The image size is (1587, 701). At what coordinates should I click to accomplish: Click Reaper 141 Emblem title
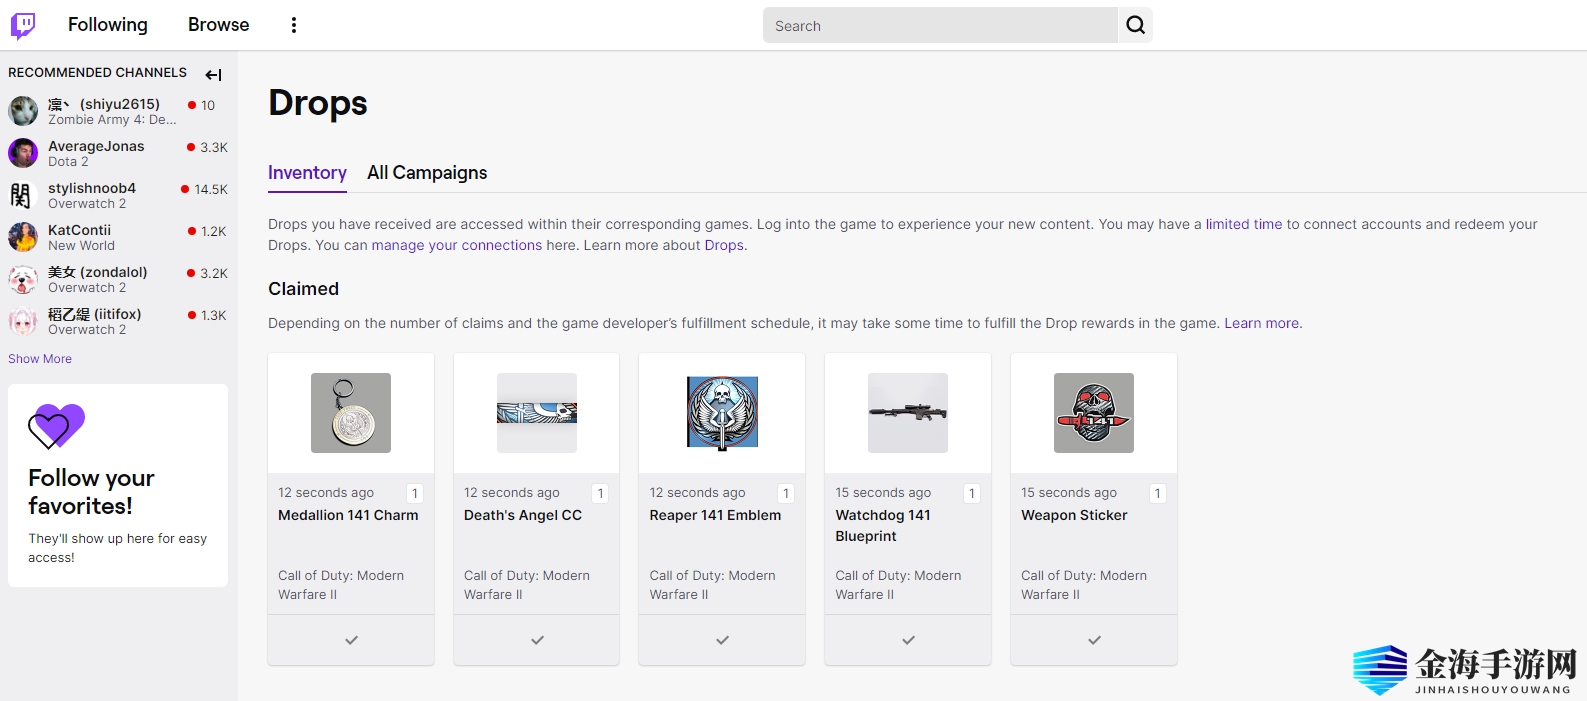[x=715, y=515]
